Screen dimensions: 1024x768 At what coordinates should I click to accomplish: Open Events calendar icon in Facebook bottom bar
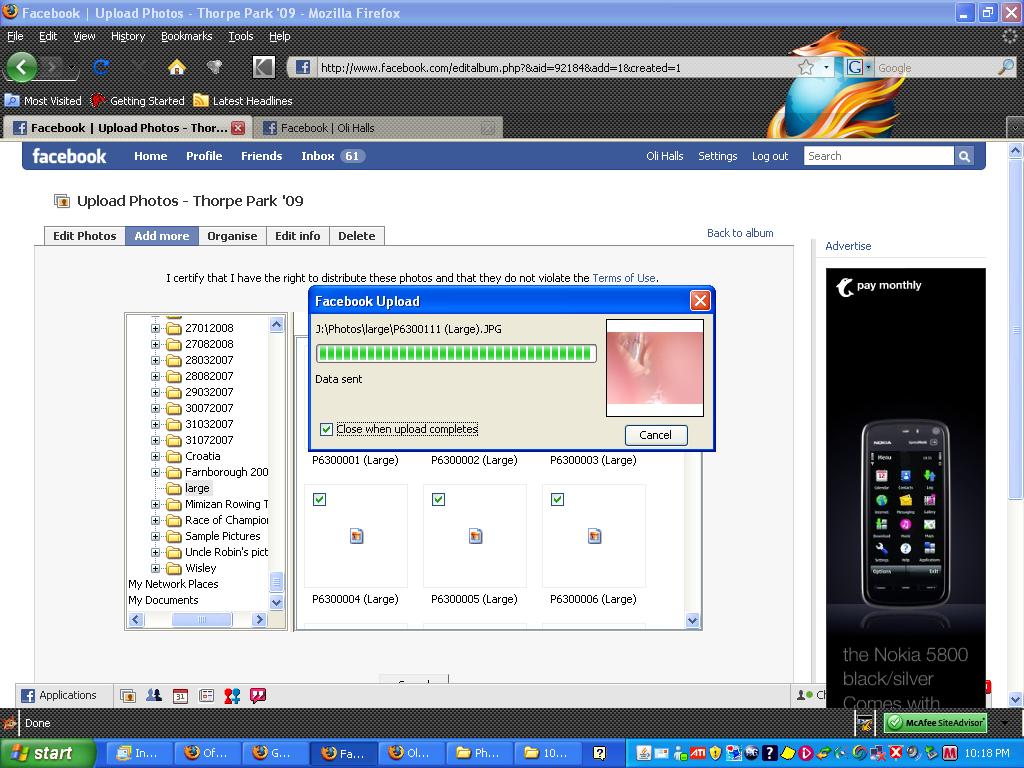point(180,696)
